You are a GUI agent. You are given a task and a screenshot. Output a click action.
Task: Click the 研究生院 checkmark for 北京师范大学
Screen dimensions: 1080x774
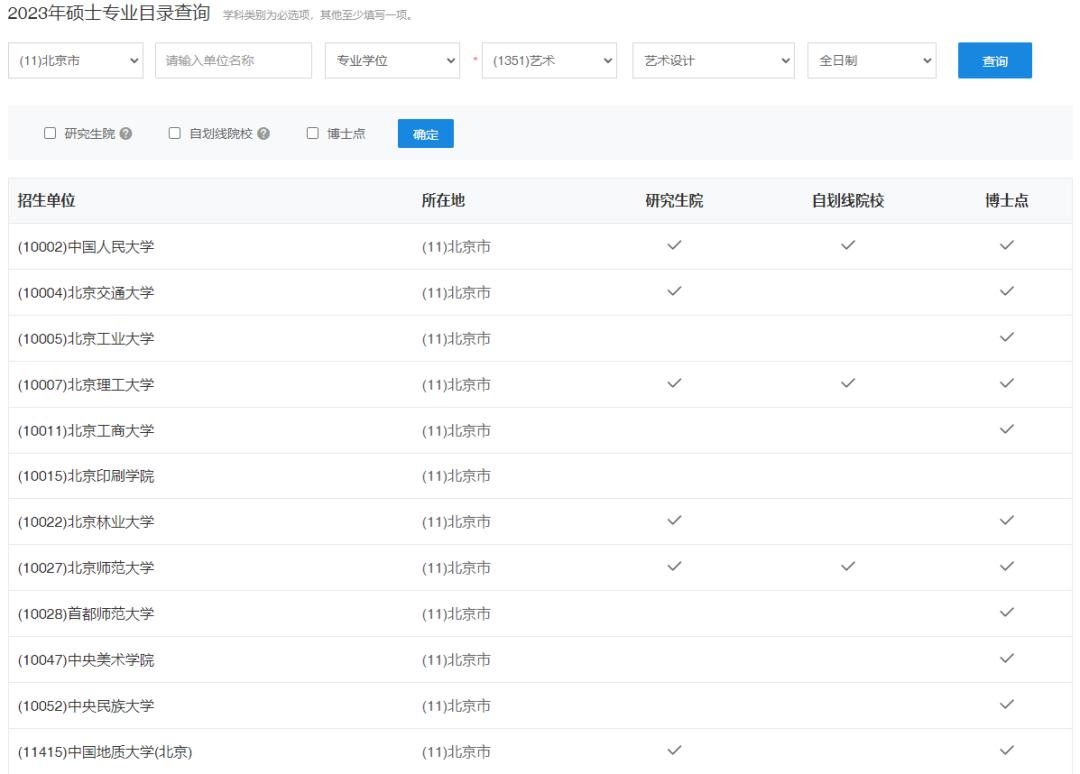click(675, 567)
